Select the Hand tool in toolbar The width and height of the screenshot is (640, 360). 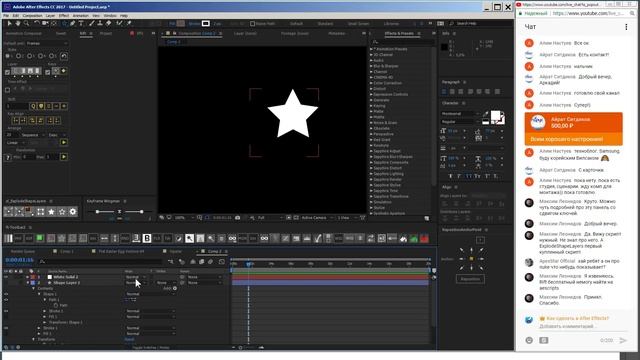click(x=18, y=24)
